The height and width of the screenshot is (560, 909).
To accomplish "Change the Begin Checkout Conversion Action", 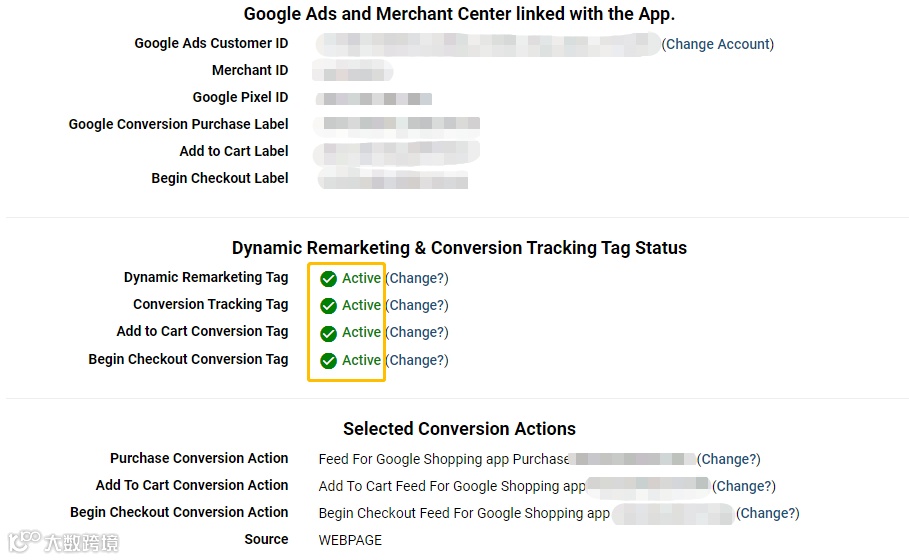I will (x=768, y=513).
